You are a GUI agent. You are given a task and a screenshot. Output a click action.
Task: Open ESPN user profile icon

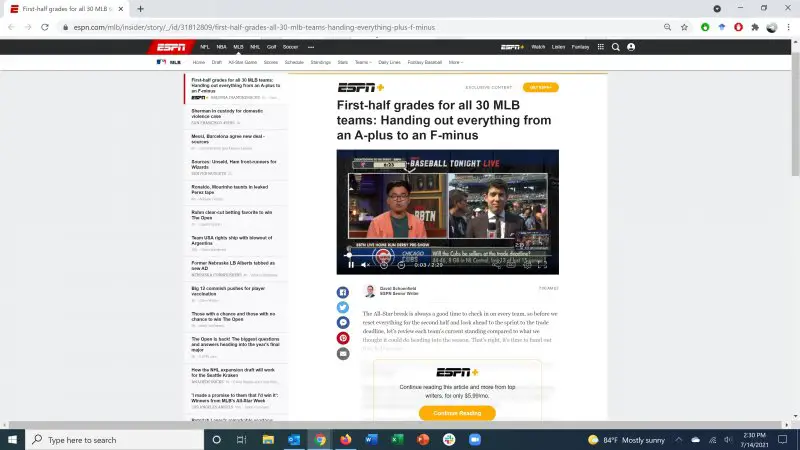(x=631, y=47)
